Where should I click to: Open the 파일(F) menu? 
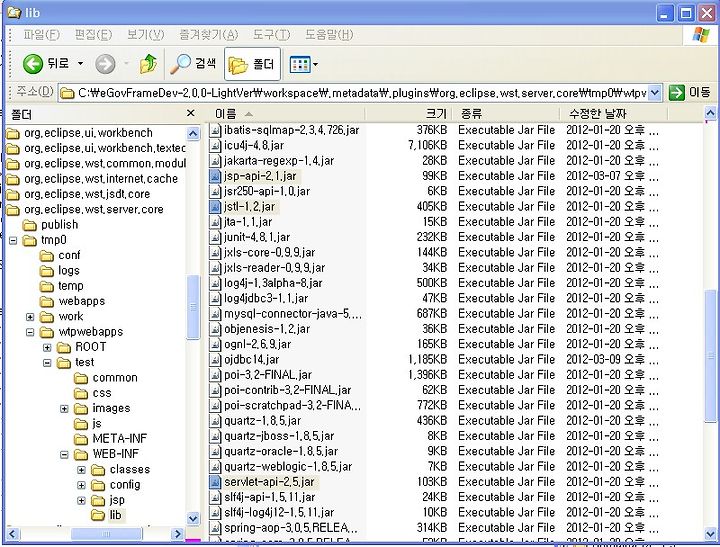(41, 34)
